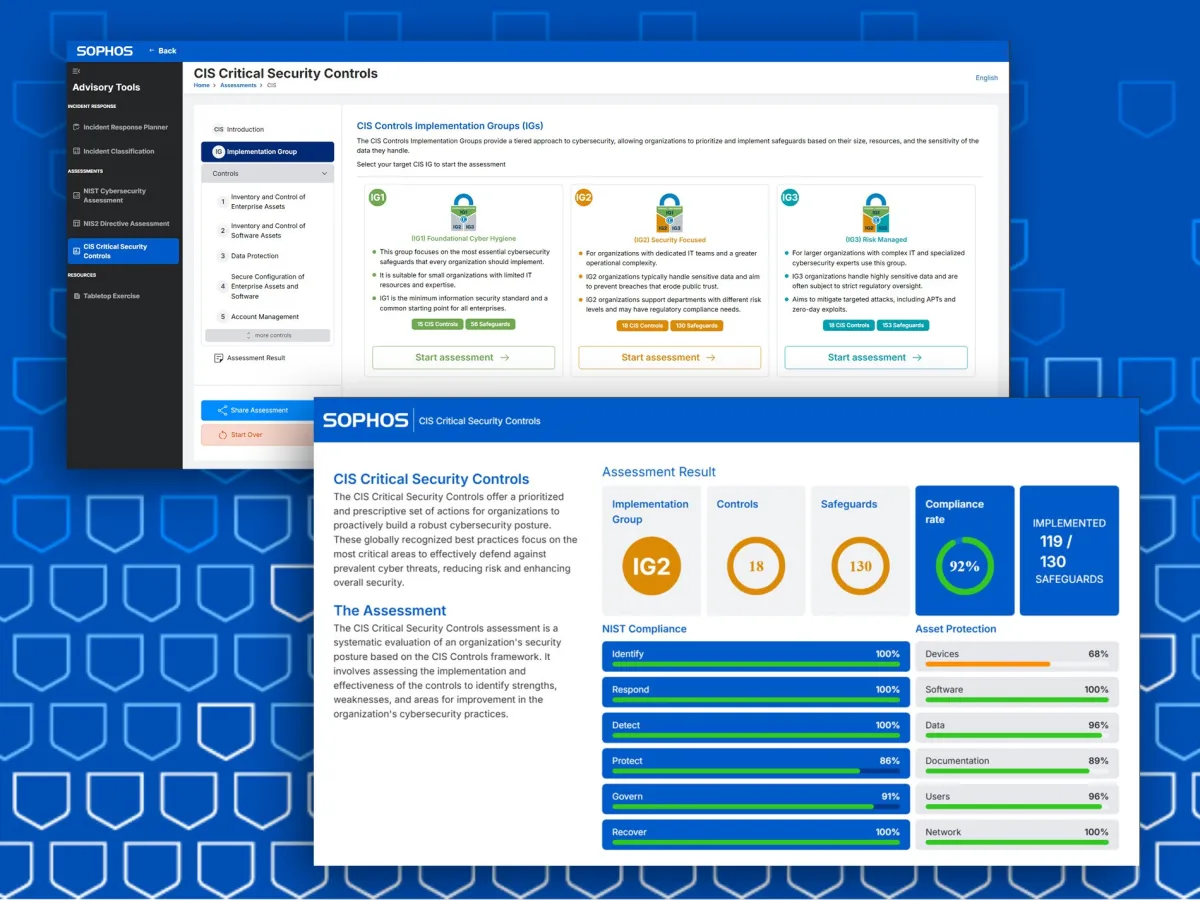Click the Incident Classification icon
The image size is (1200, 900).
click(x=77, y=151)
